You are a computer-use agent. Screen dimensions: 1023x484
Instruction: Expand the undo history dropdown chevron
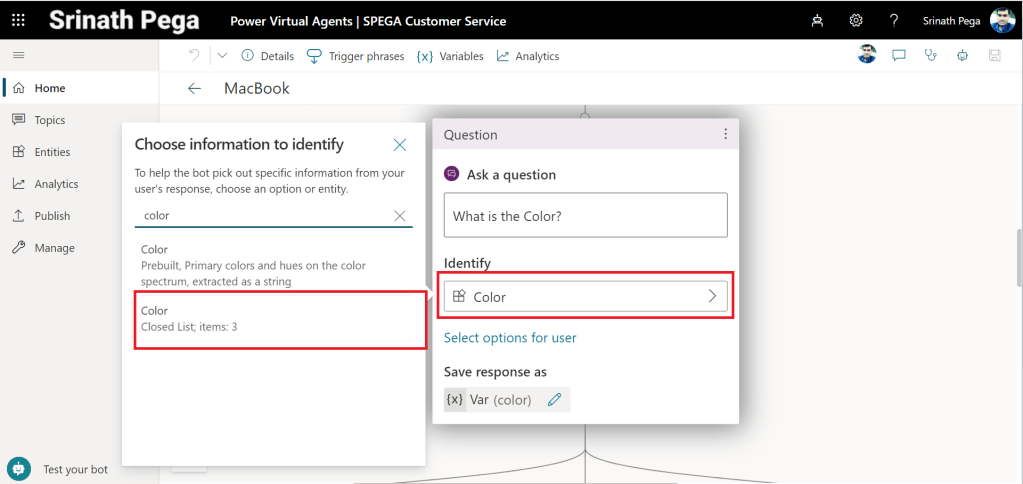[x=222, y=56]
